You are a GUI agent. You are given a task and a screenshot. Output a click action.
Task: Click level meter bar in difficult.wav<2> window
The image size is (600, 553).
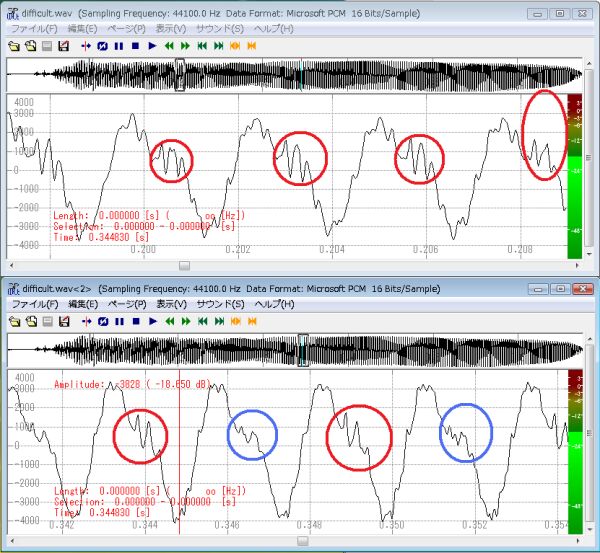[x=575, y=452]
